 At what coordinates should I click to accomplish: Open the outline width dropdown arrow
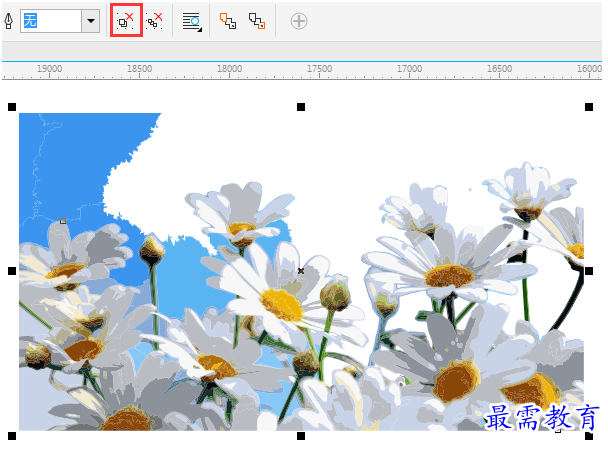click(91, 21)
